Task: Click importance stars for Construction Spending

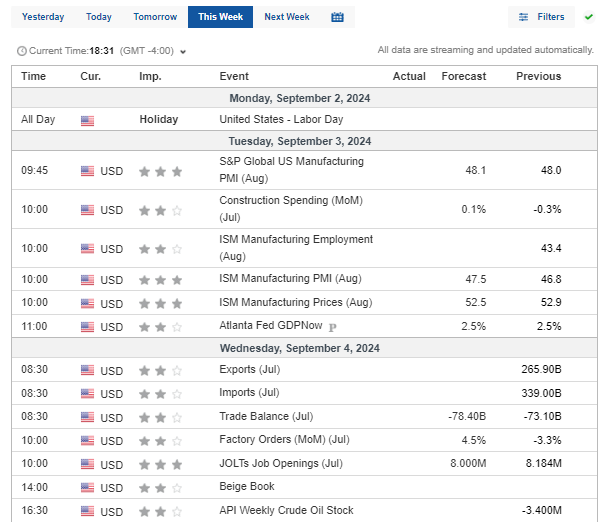Action: pos(160,210)
